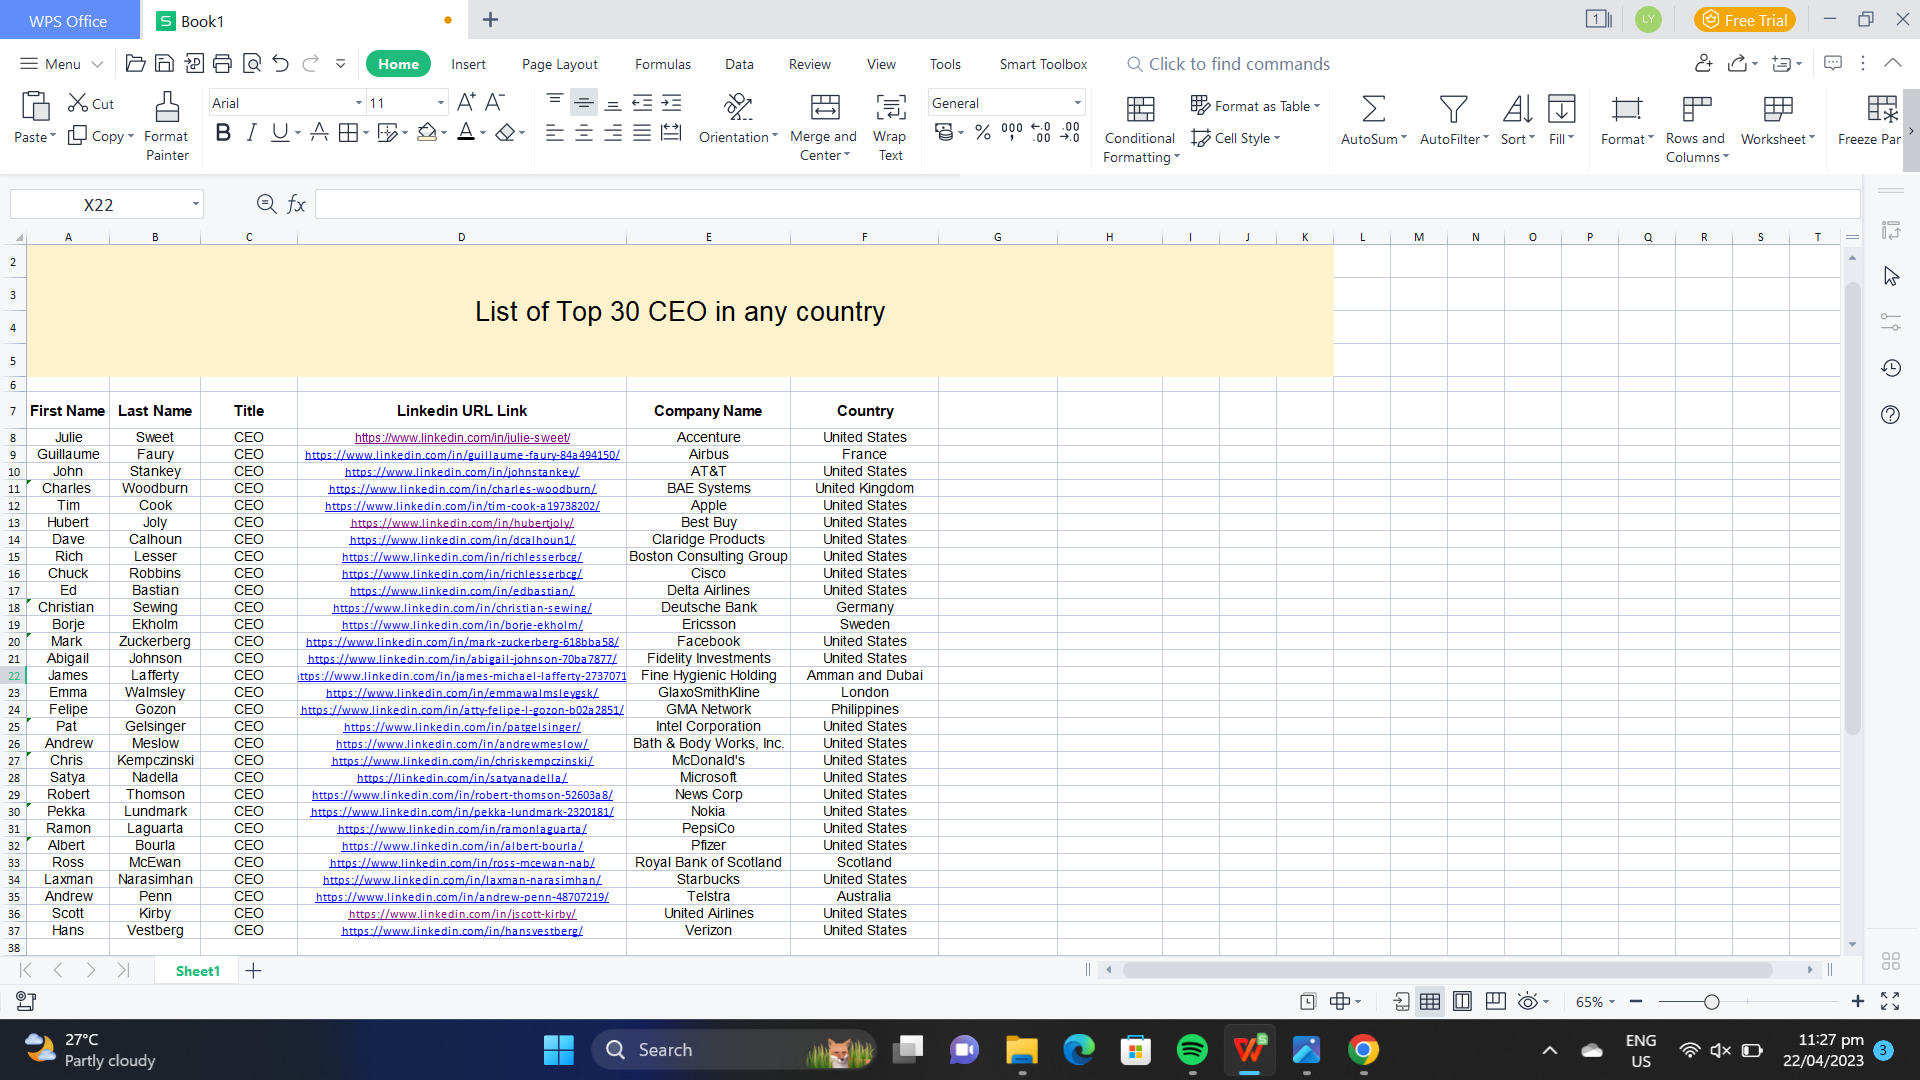The image size is (1920, 1080).
Task: Expand the font name Arial dropdown
Action: [359, 103]
